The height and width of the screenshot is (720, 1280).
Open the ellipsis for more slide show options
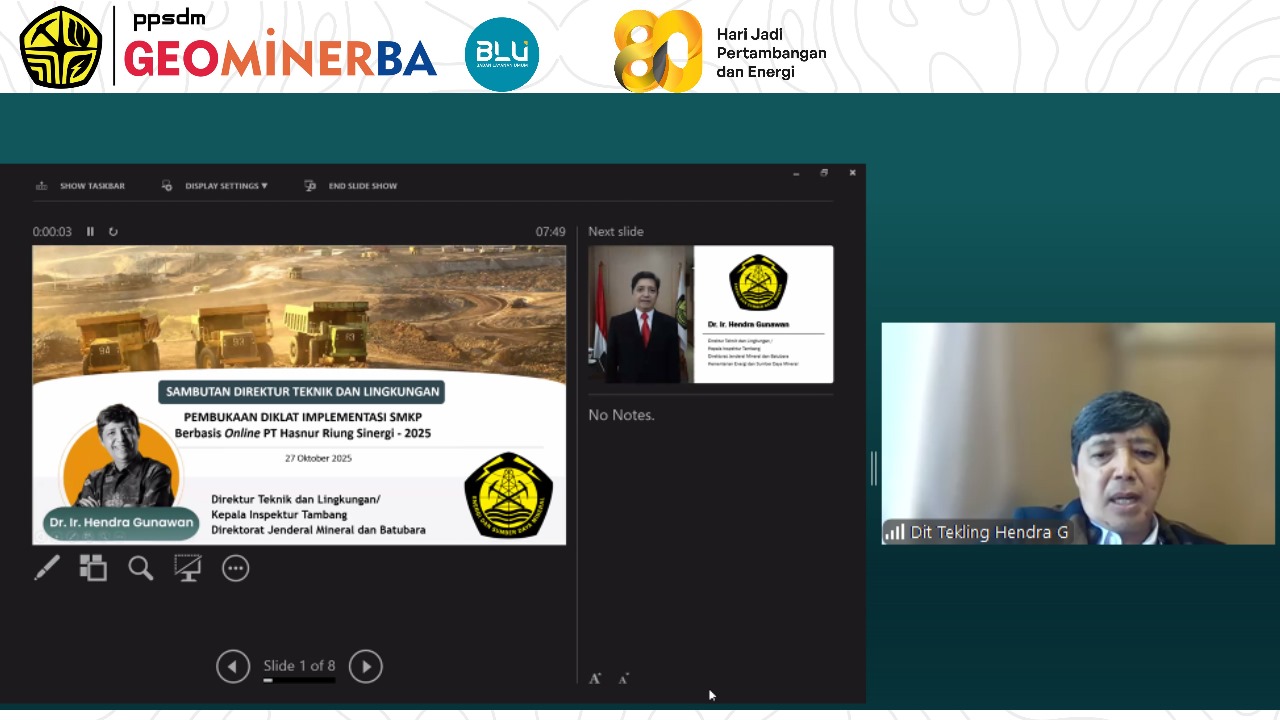click(x=235, y=568)
